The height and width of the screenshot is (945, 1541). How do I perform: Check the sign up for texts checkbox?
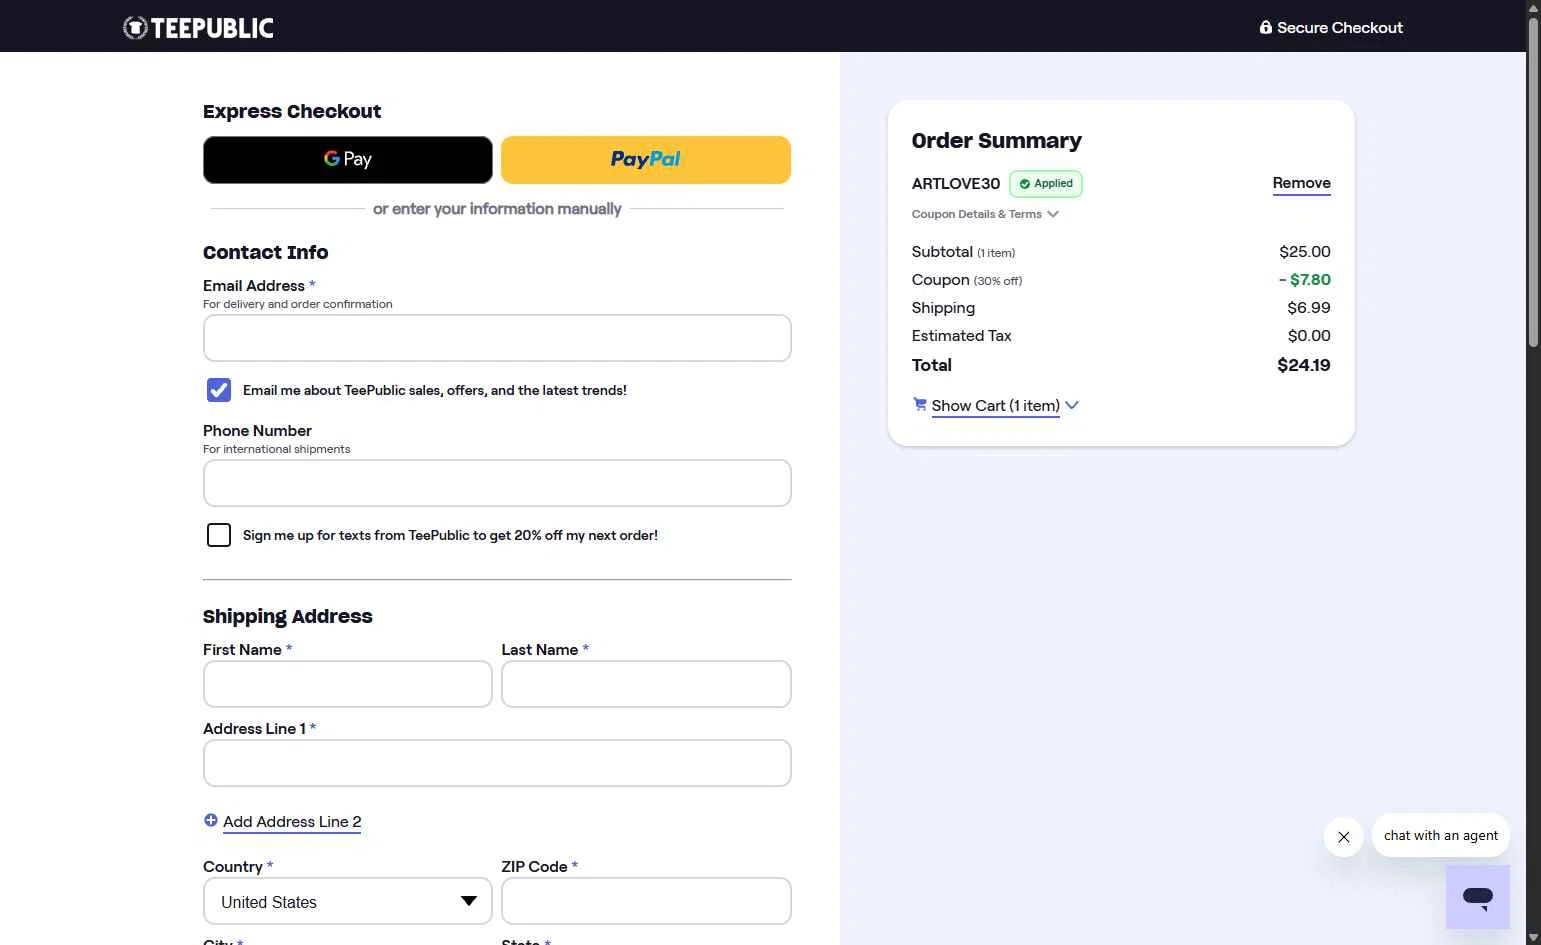219,535
